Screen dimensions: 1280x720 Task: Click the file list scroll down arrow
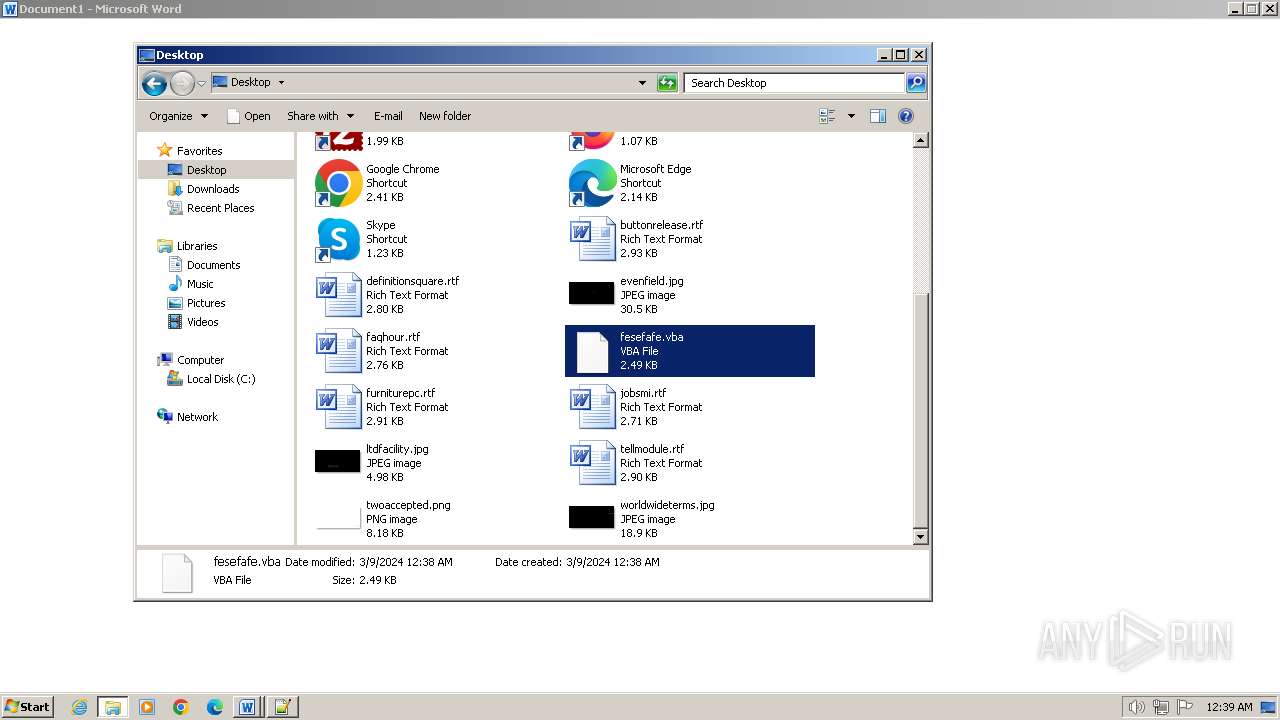921,537
